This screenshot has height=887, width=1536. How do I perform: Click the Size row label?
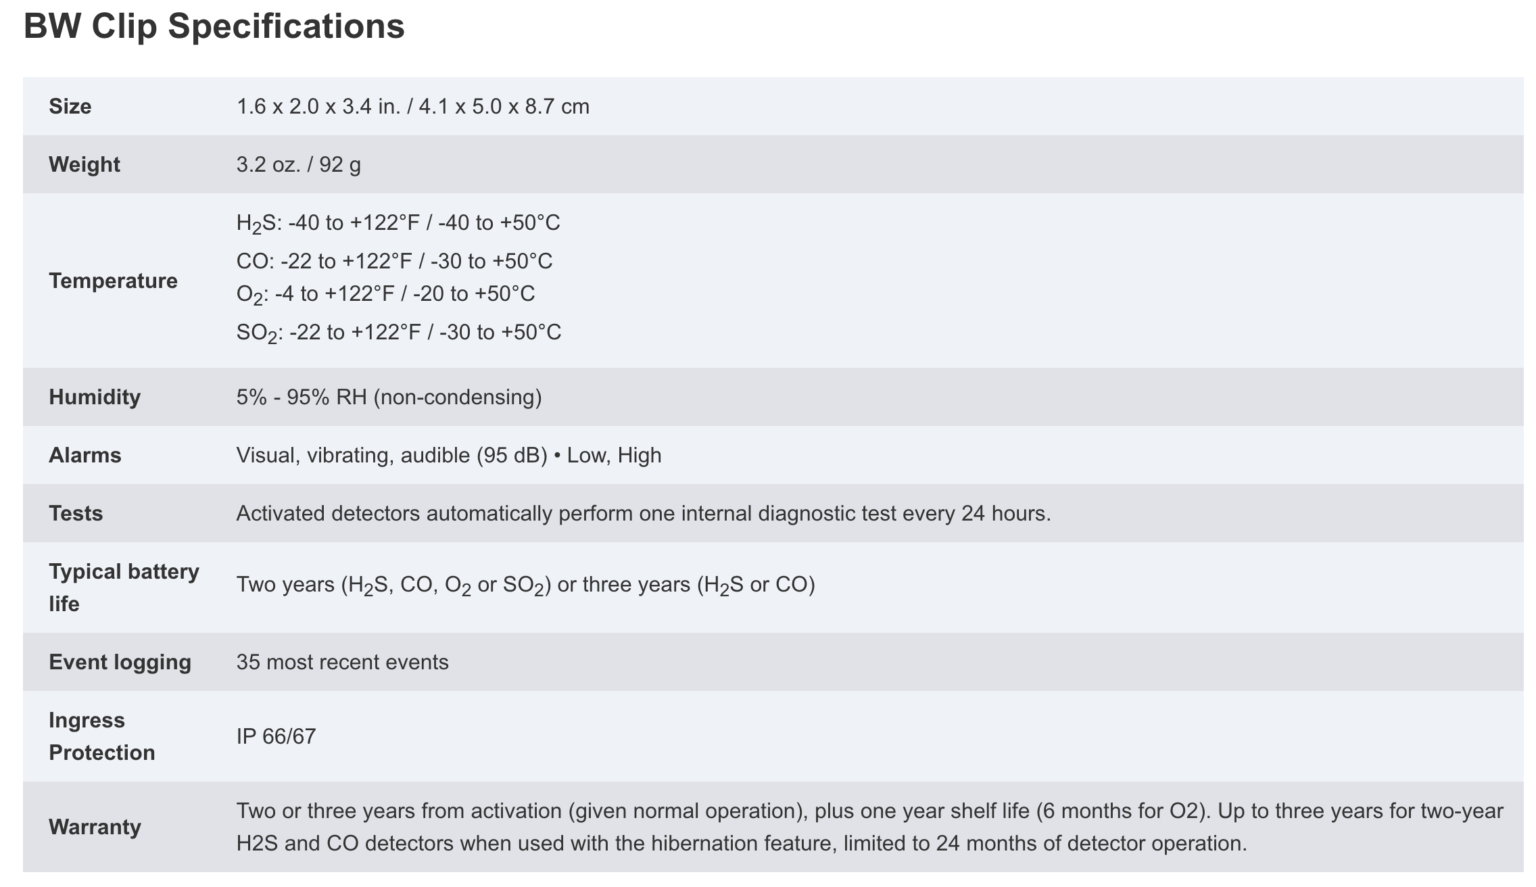tap(70, 106)
